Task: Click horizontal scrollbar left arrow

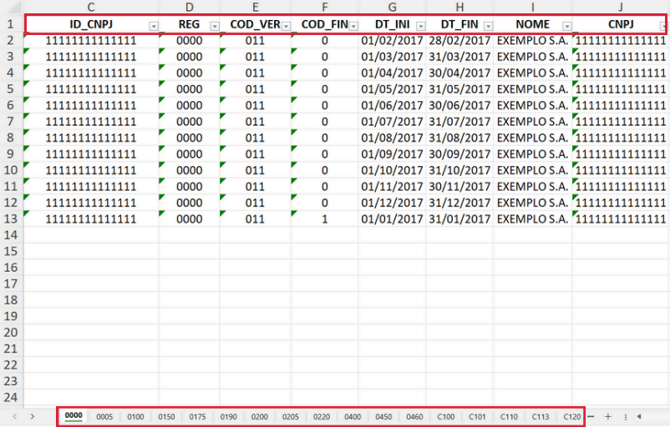Action: point(638,415)
